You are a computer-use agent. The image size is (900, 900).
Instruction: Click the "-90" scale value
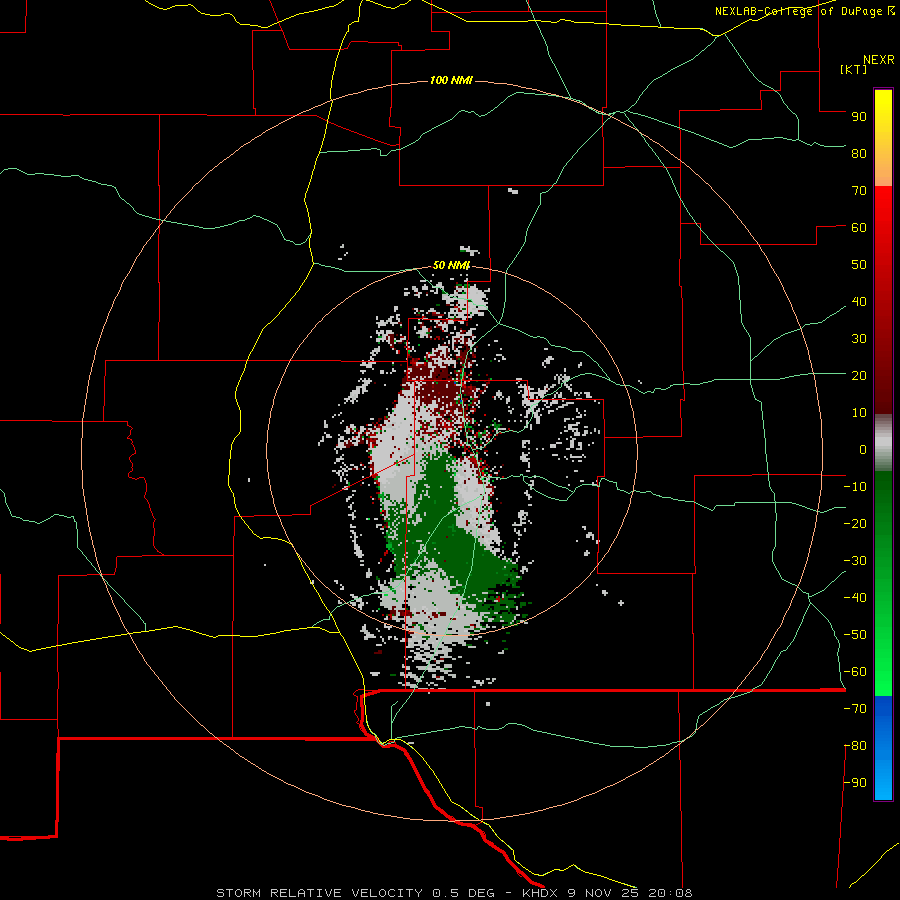coord(855,783)
